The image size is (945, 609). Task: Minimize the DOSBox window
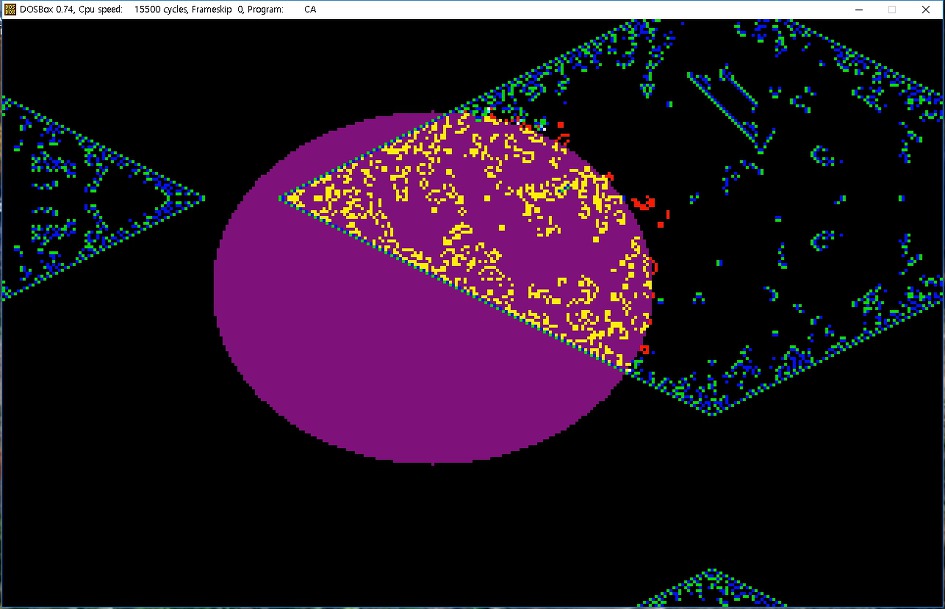coord(859,9)
